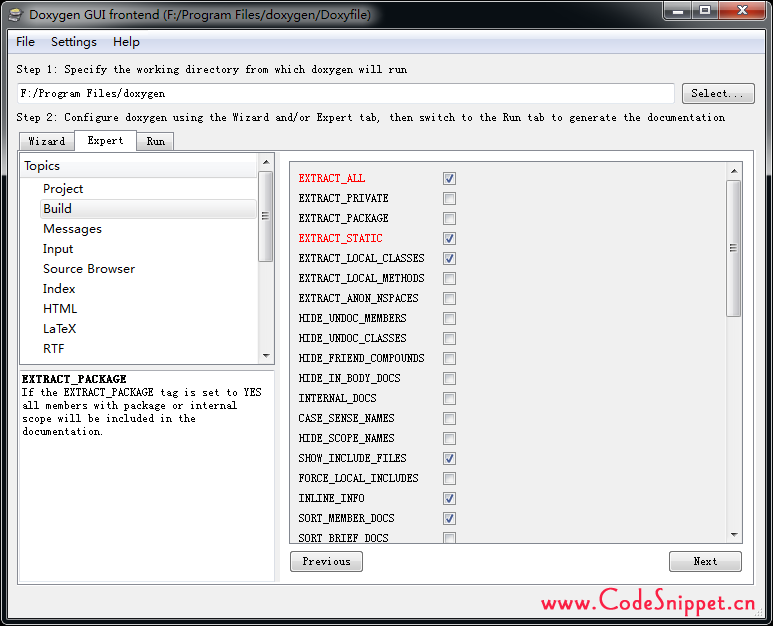Image resolution: width=773 pixels, height=626 pixels.
Task: Switch to the Run tab
Action: 155,141
